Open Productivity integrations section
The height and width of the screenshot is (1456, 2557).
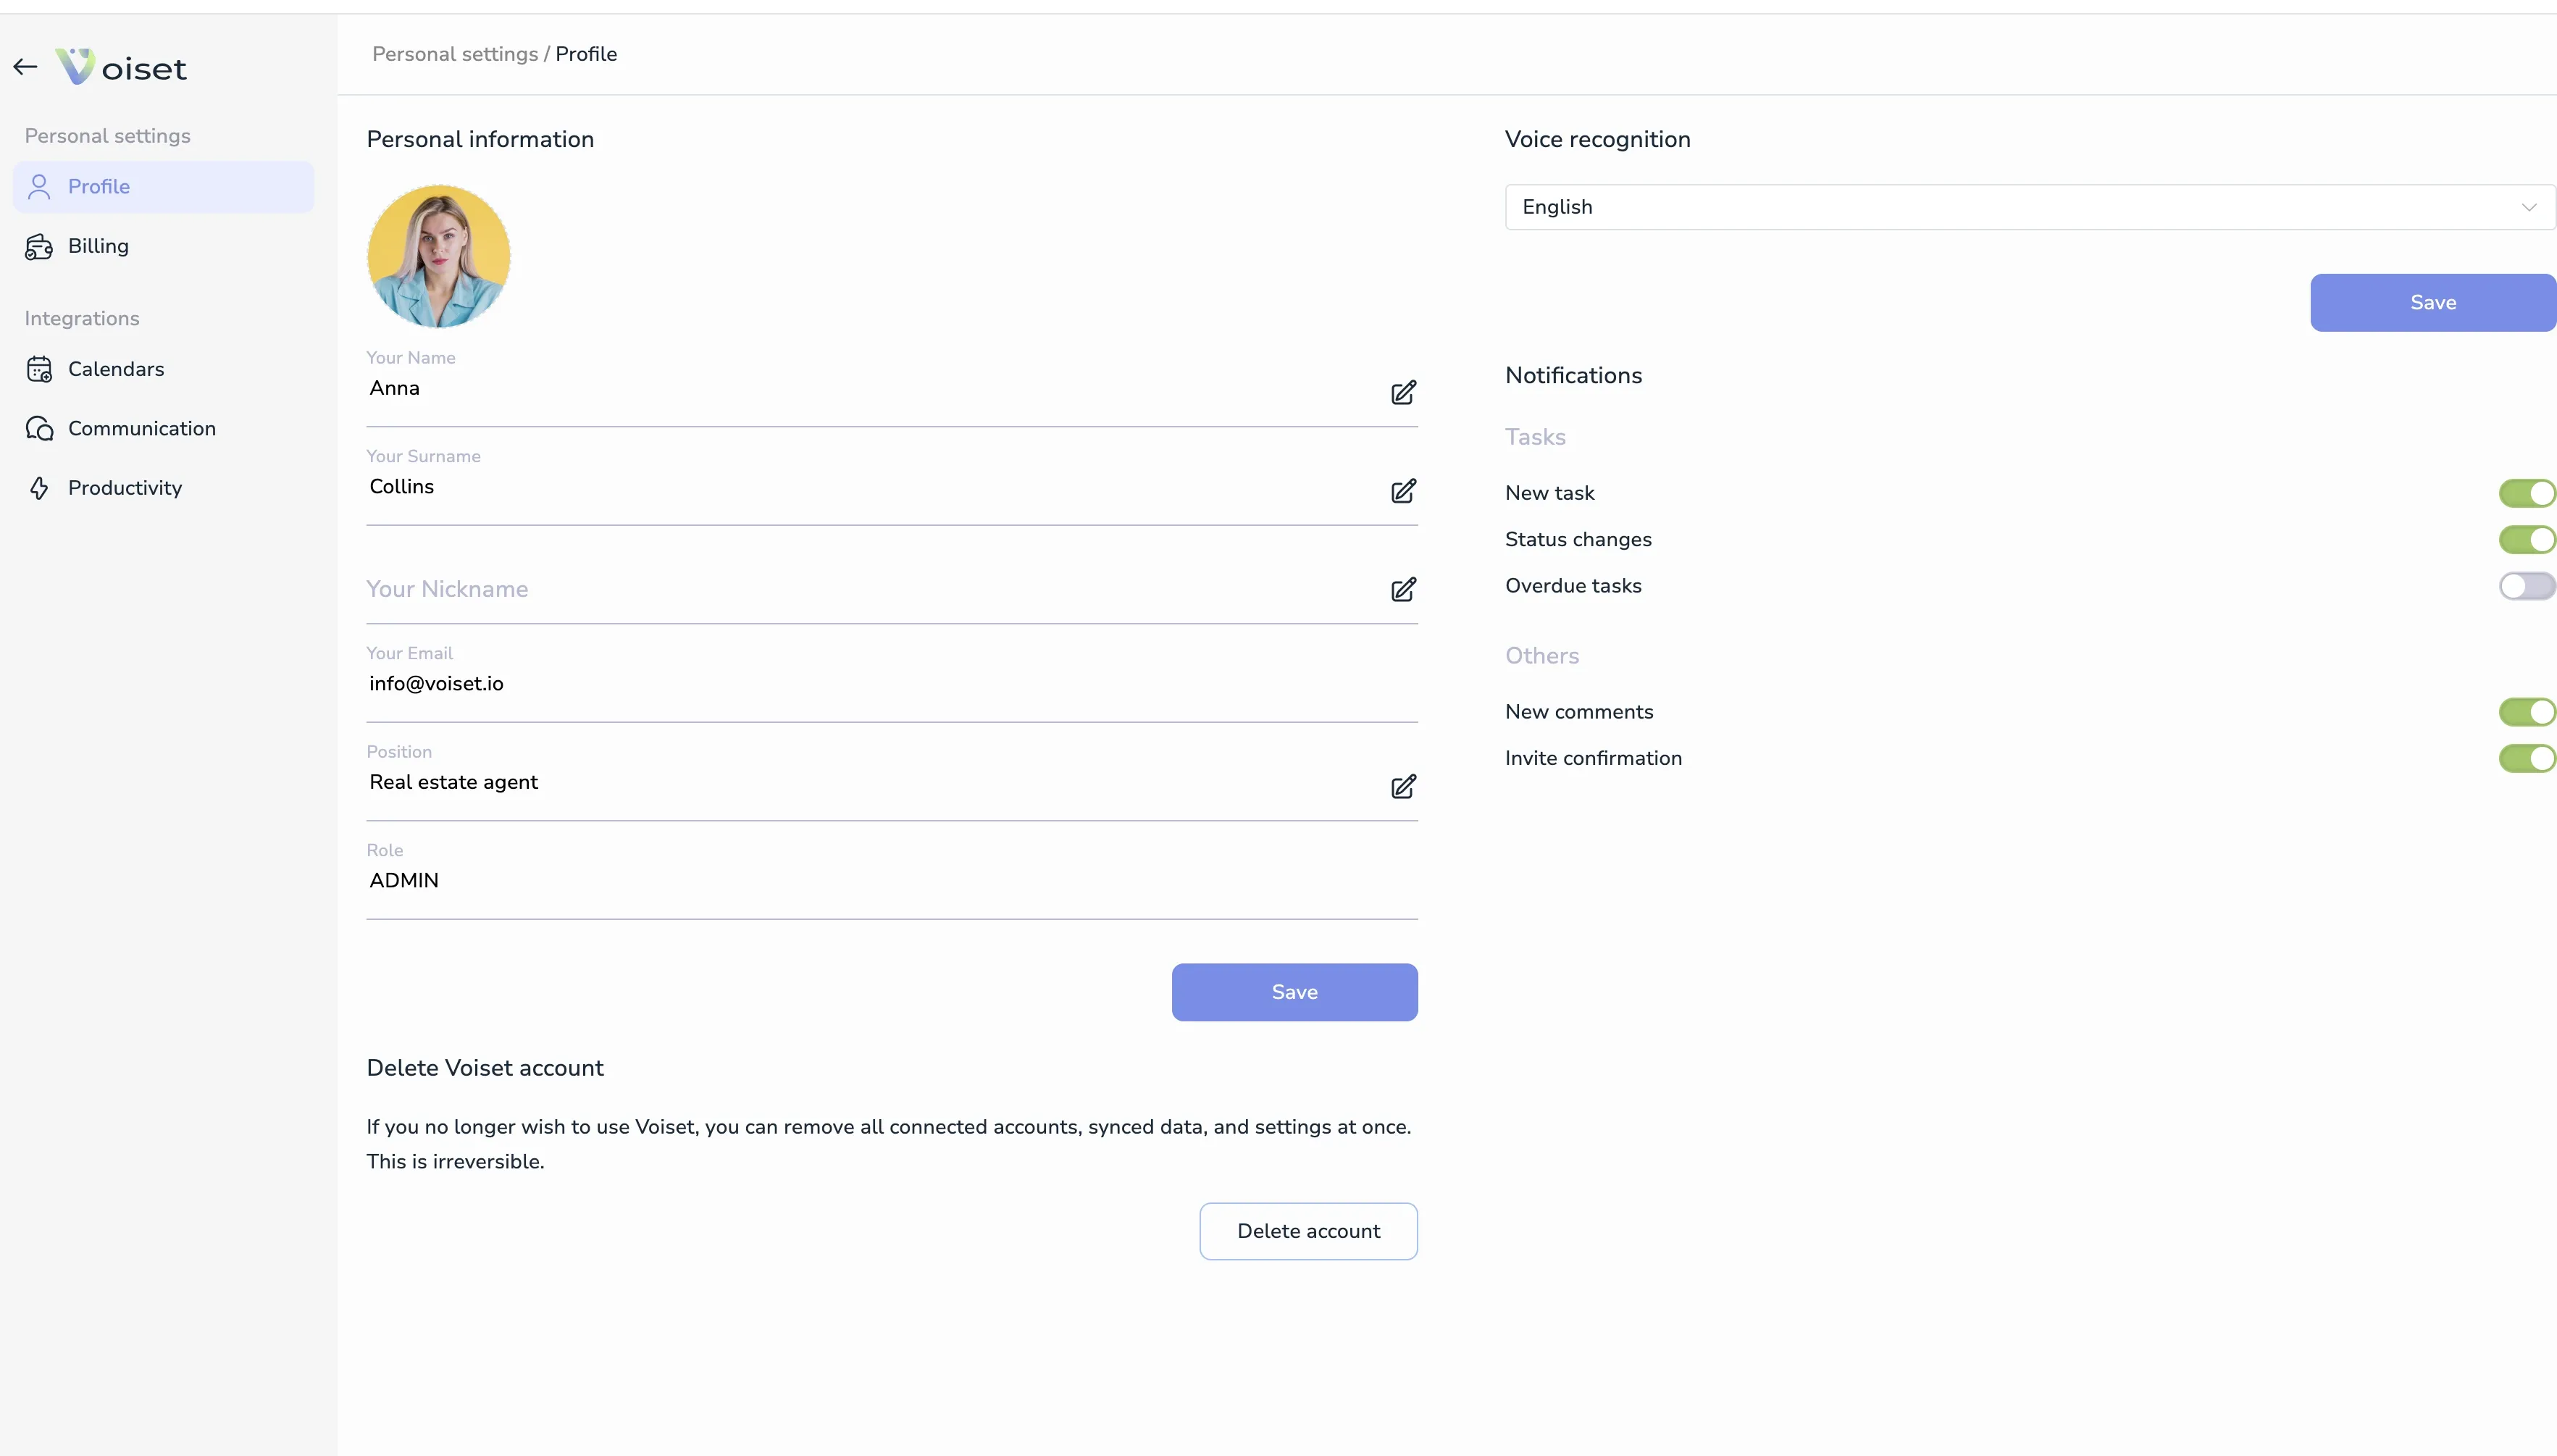pos(124,488)
